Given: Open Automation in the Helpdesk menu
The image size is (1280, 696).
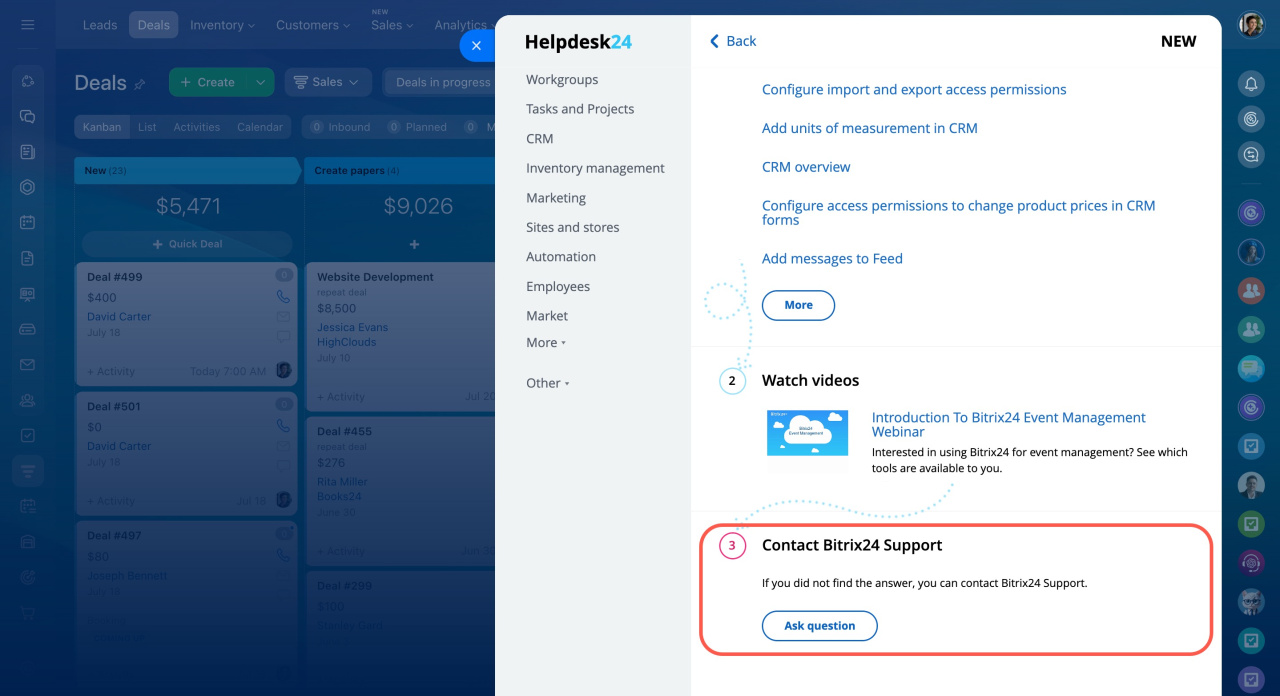Looking at the screenshot, I should pyautogui.click(x=561, y=257).
